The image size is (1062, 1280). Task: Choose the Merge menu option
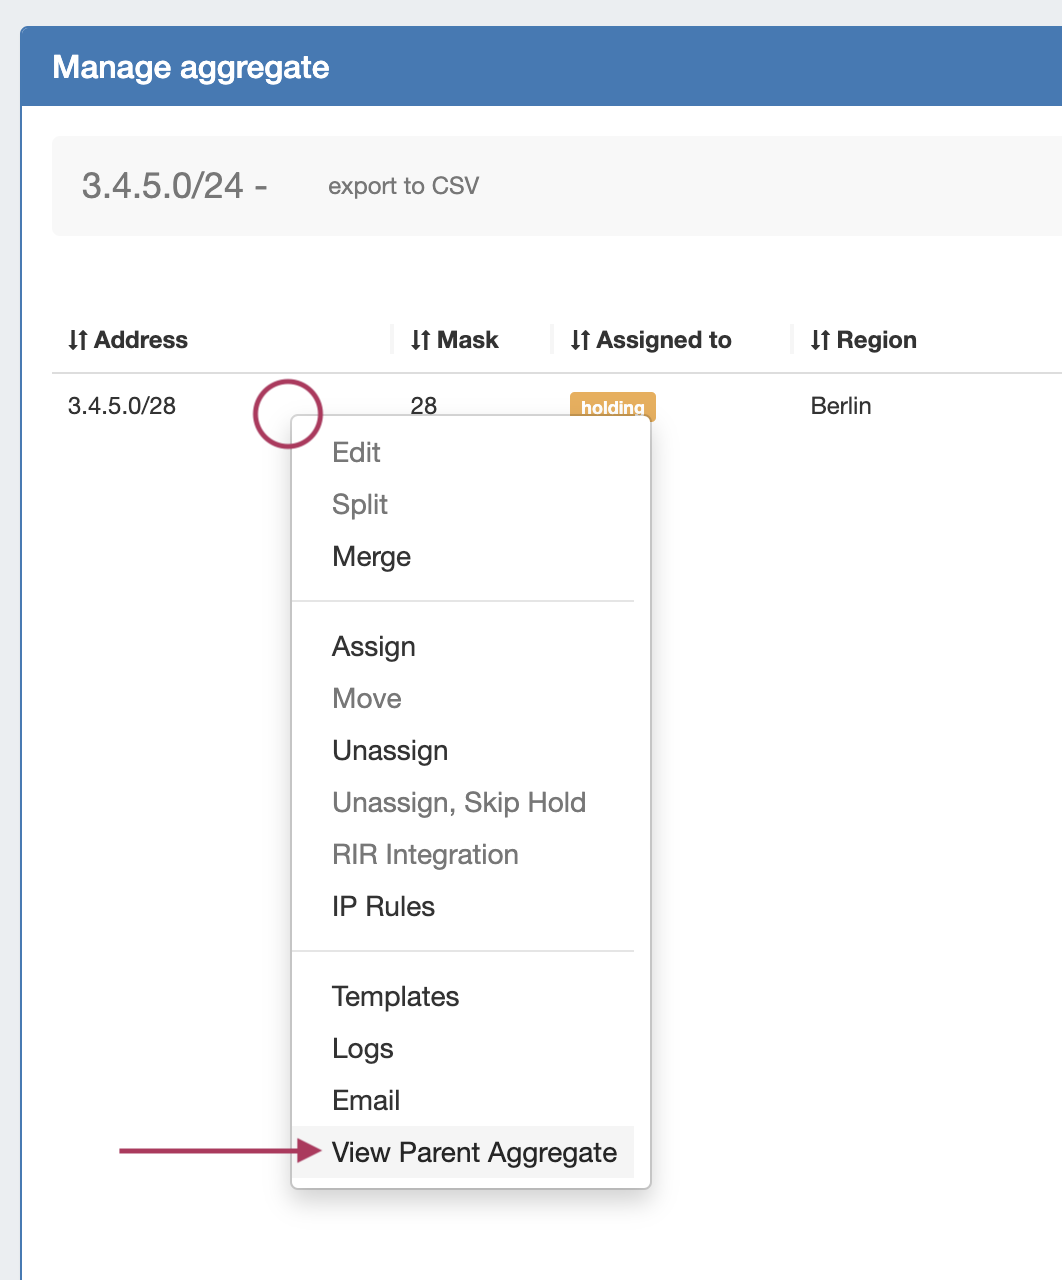pos(371,557)
